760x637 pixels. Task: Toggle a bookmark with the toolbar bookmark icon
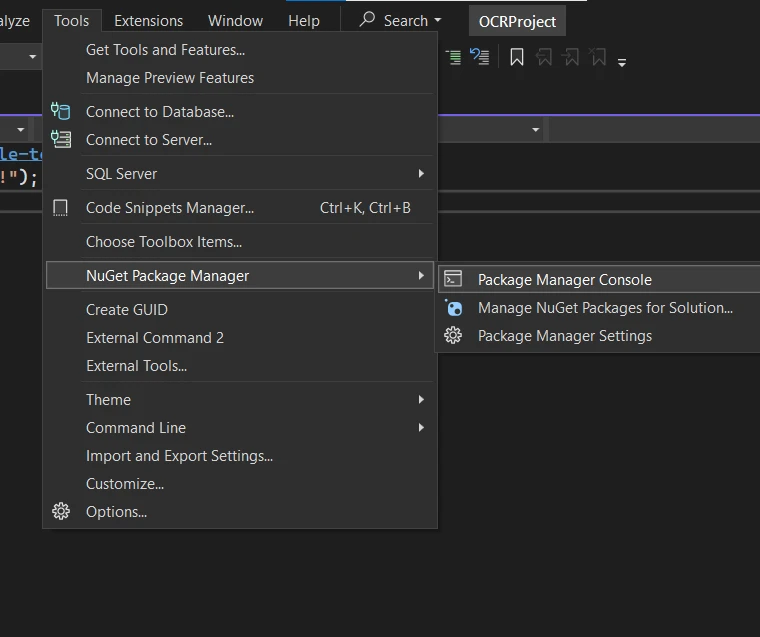516,58
